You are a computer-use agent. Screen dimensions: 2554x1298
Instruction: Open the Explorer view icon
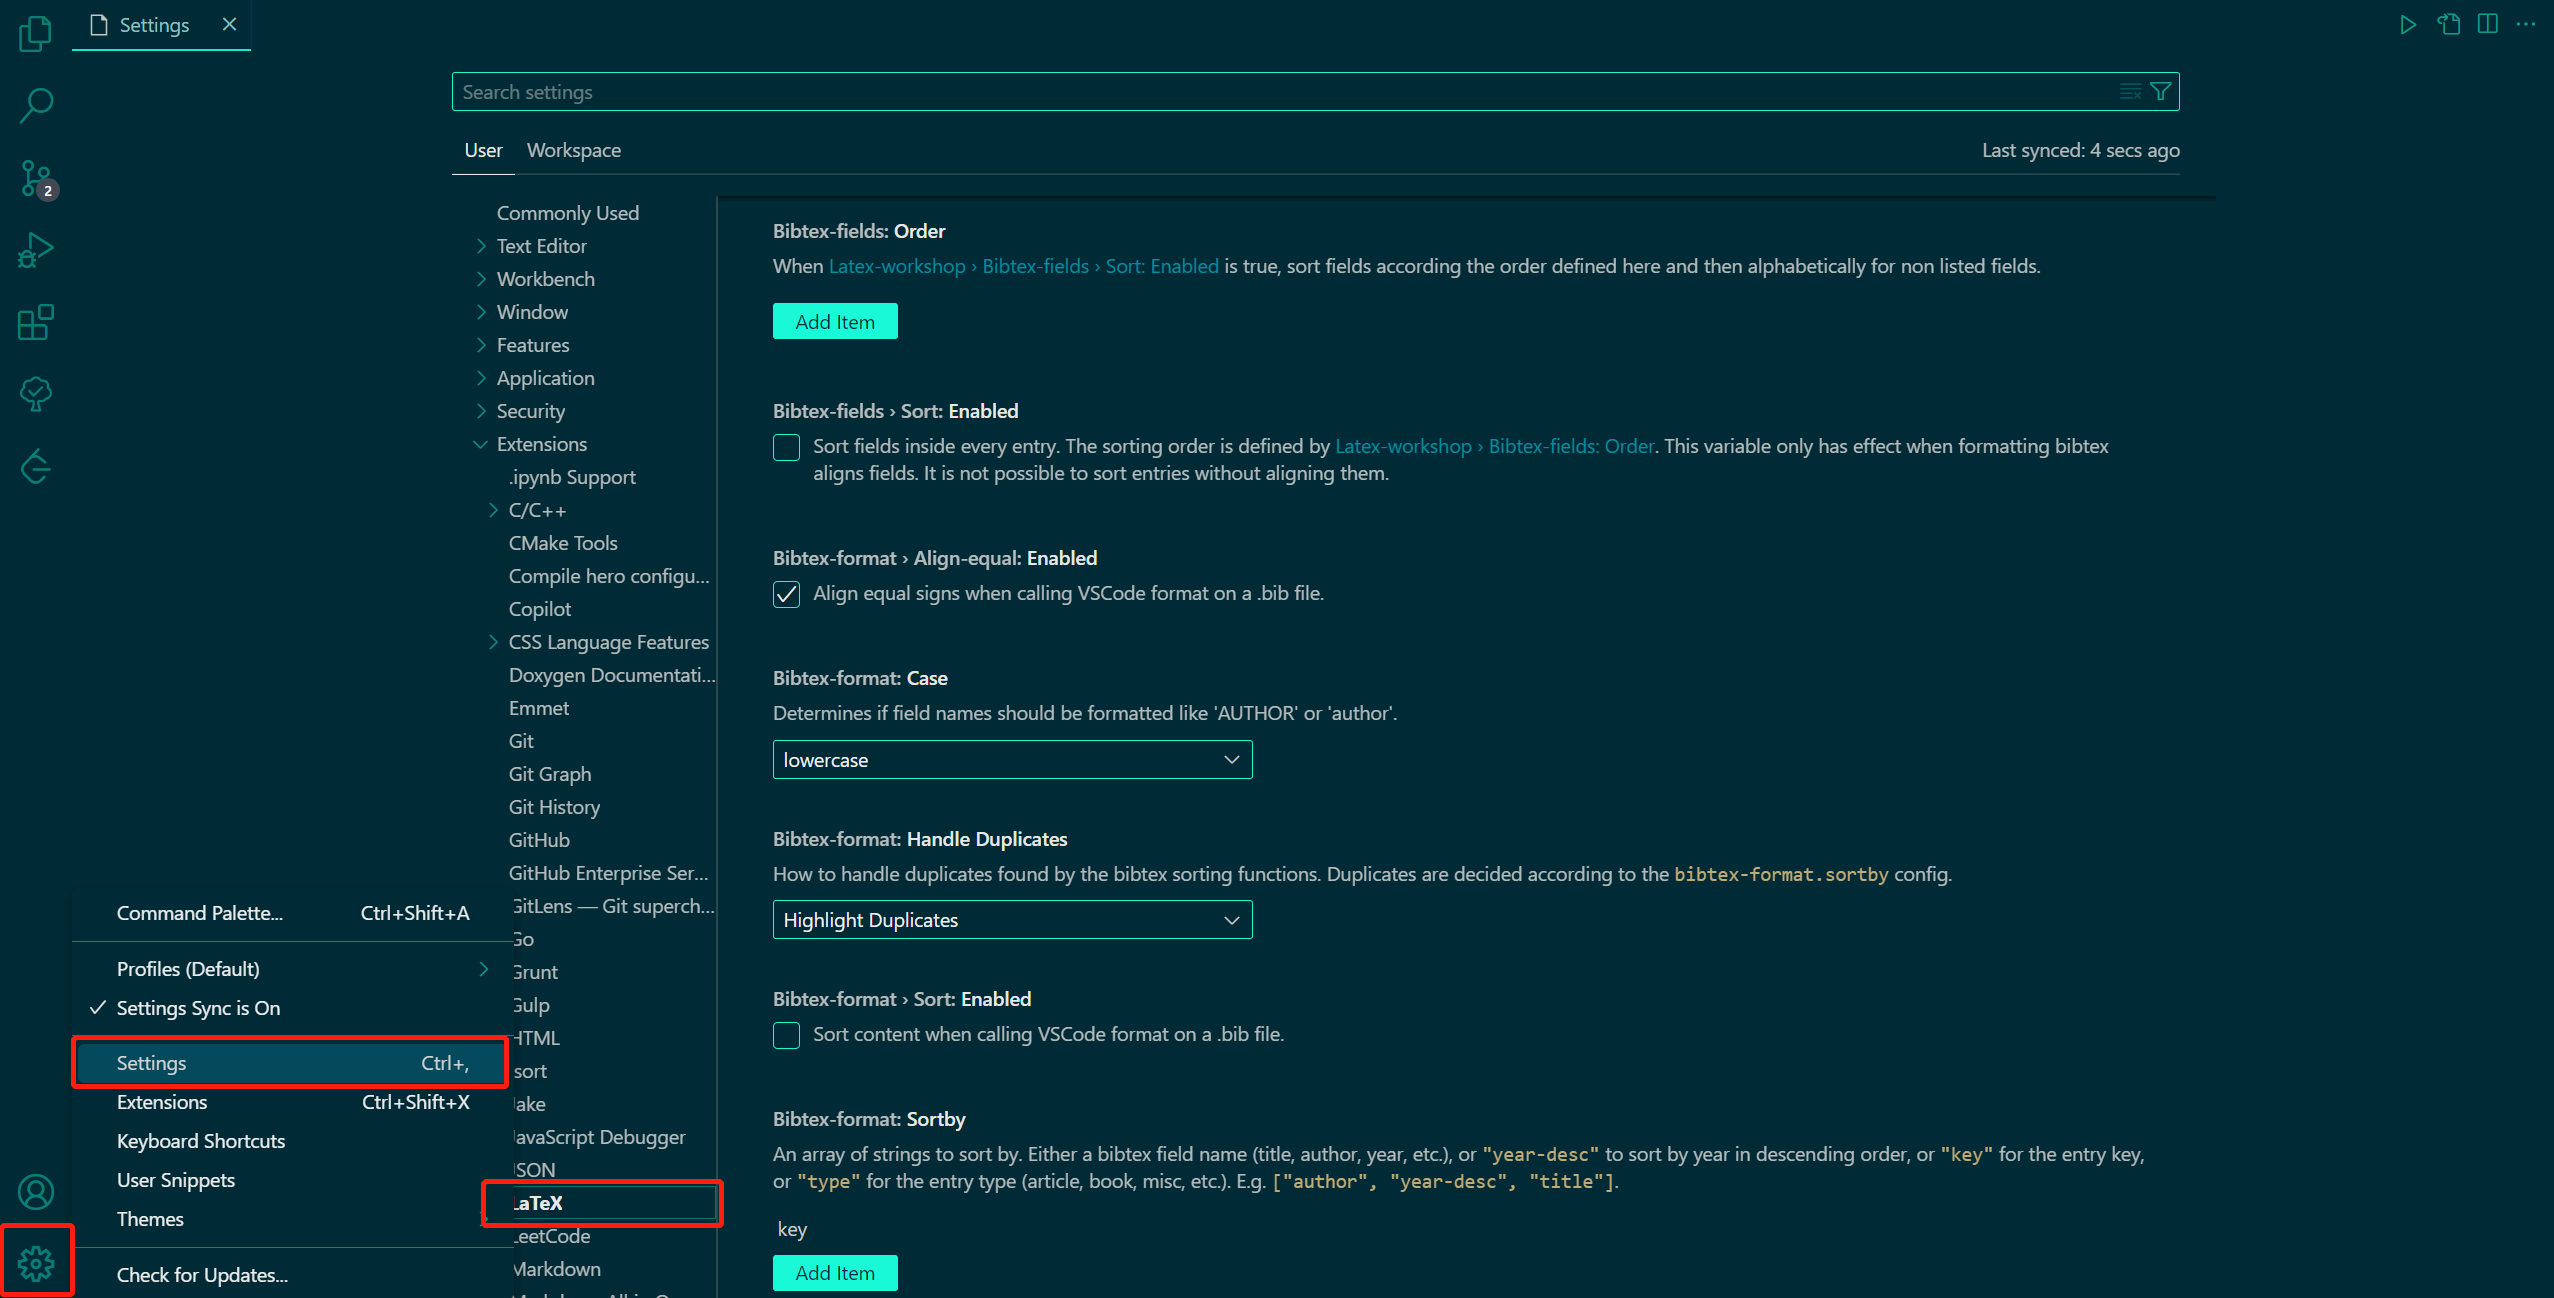(x=35, y=34)
